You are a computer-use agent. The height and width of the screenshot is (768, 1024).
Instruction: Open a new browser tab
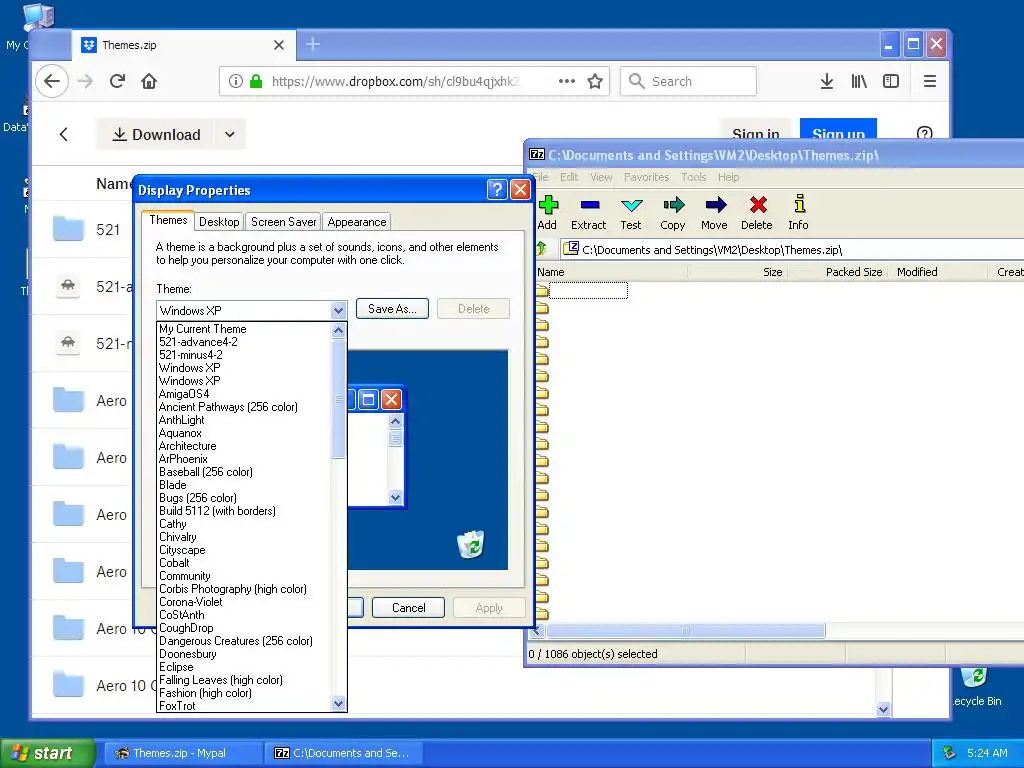click(x=313, y=44)
